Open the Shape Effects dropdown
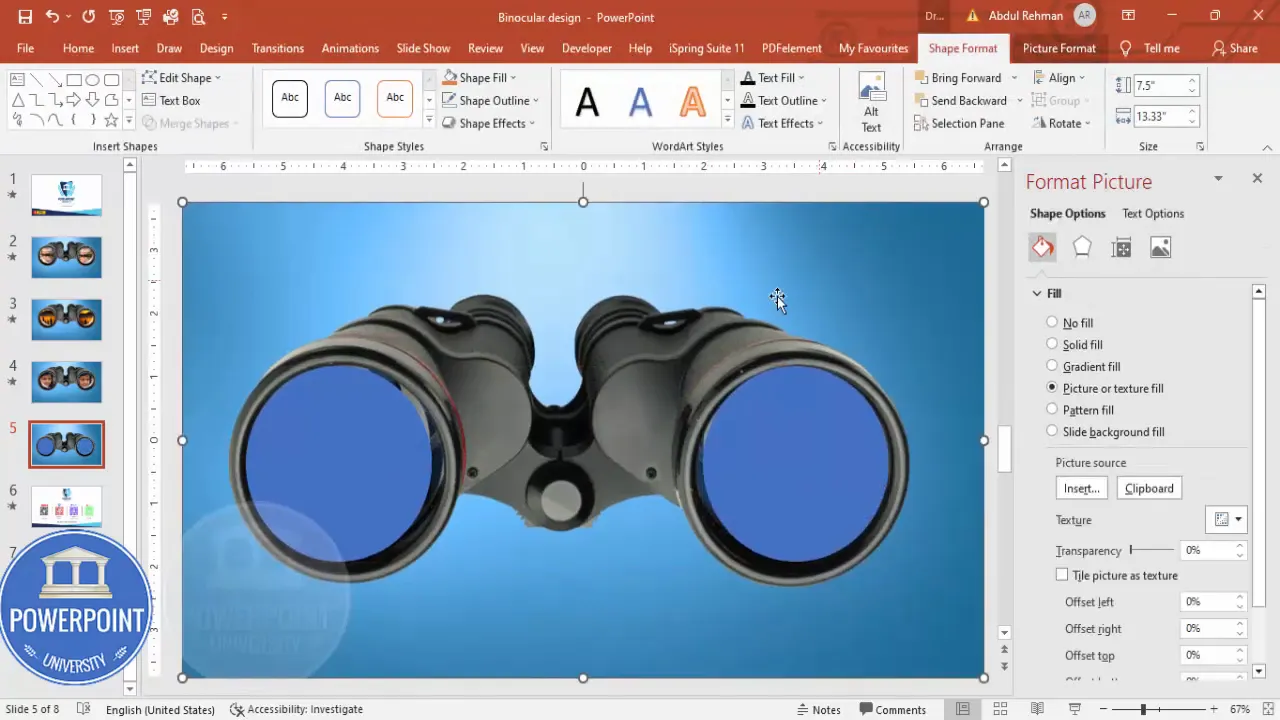 (x=488, y=123)
